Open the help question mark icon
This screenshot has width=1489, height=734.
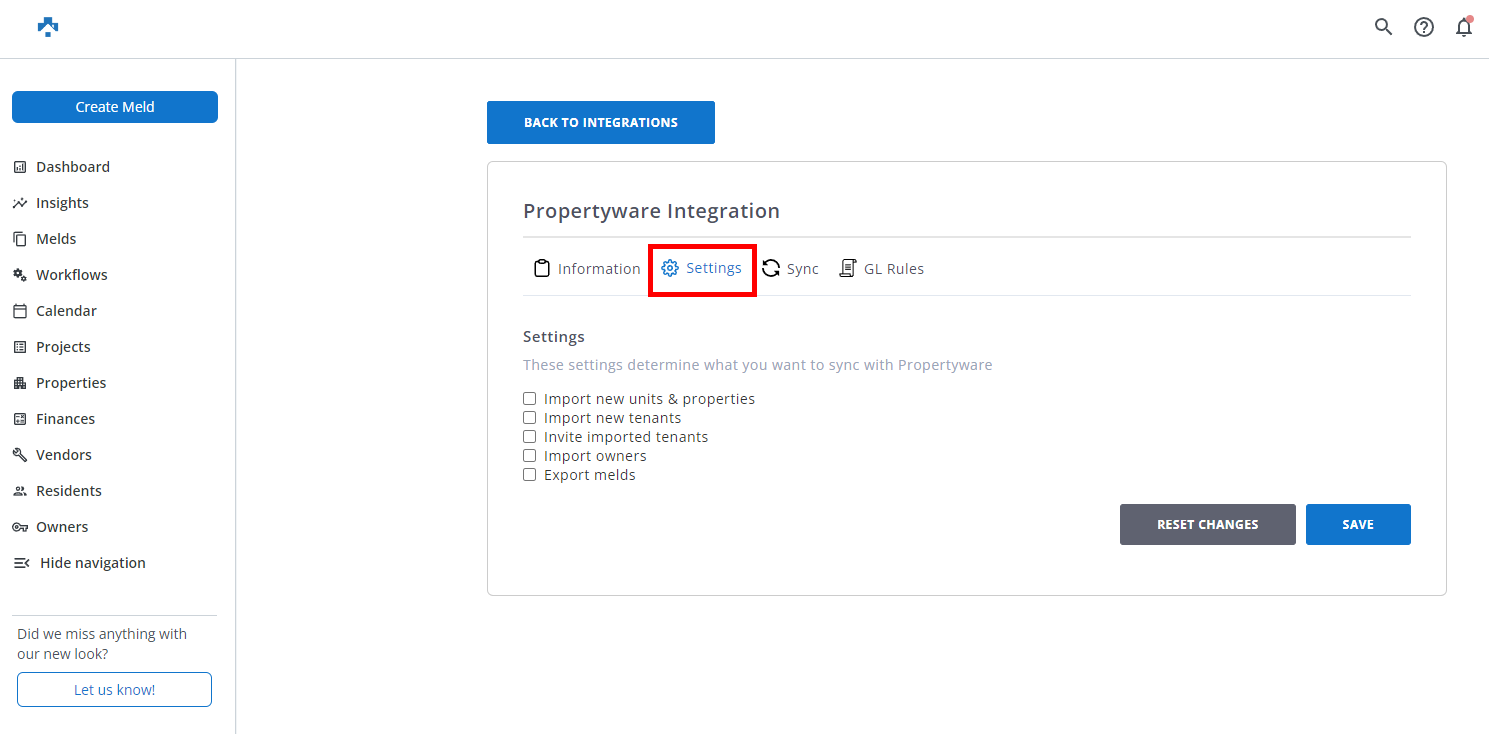tap(1424, 27)
